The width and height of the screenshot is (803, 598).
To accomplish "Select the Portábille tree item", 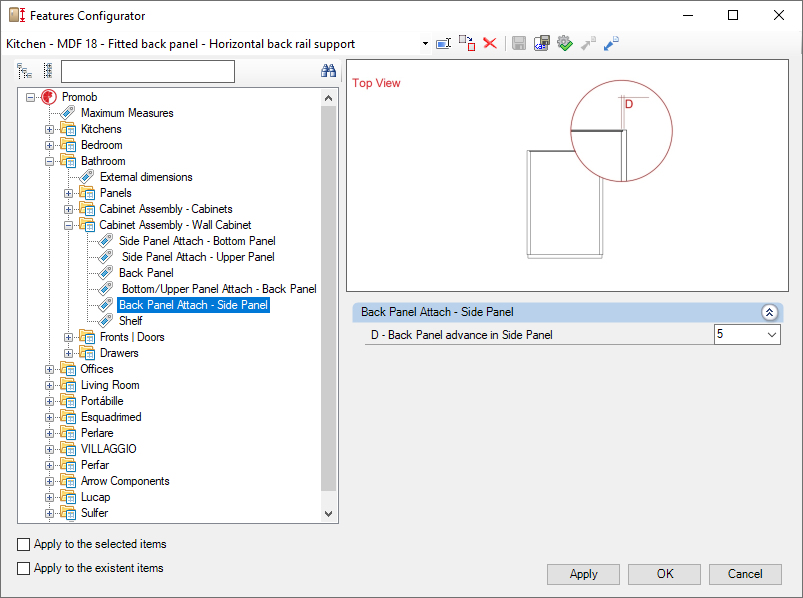I will click(x=102, y=401).
